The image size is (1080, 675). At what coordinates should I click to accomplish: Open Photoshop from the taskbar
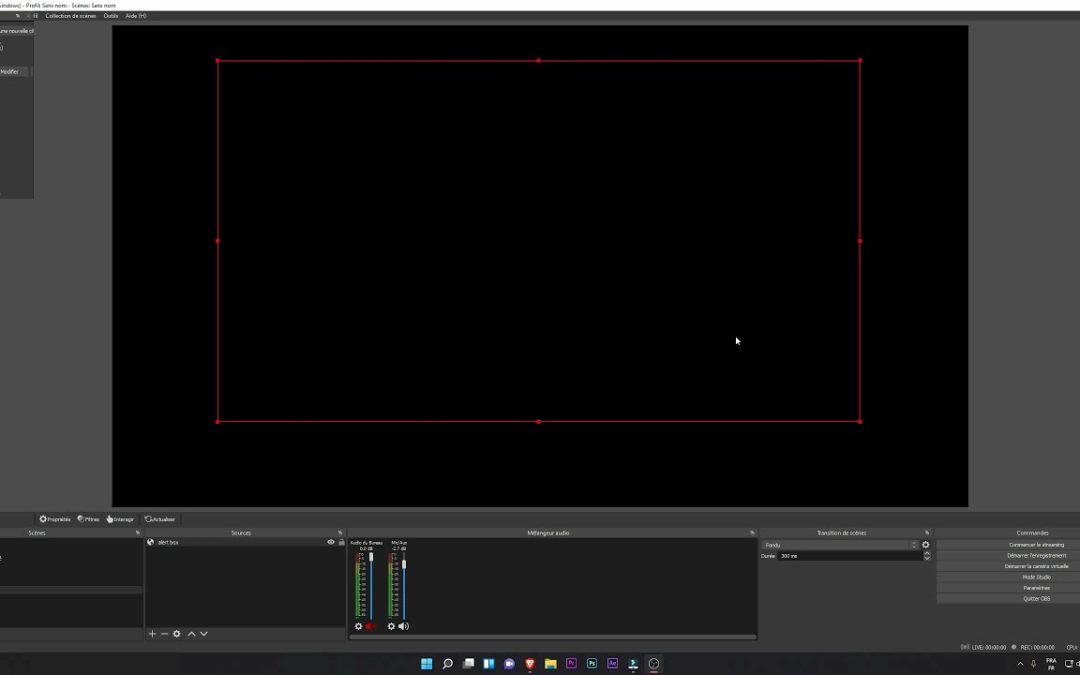(592, 664)
